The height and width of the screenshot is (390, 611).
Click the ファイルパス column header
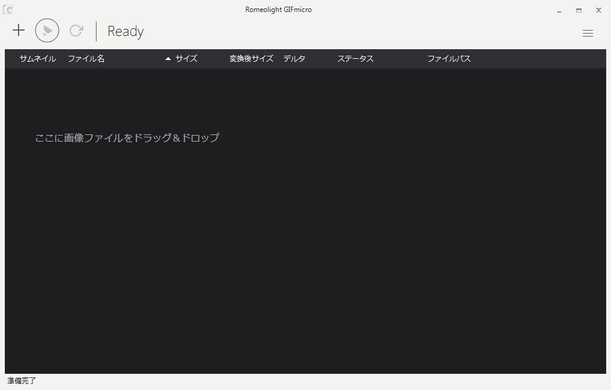click(449, 58)
